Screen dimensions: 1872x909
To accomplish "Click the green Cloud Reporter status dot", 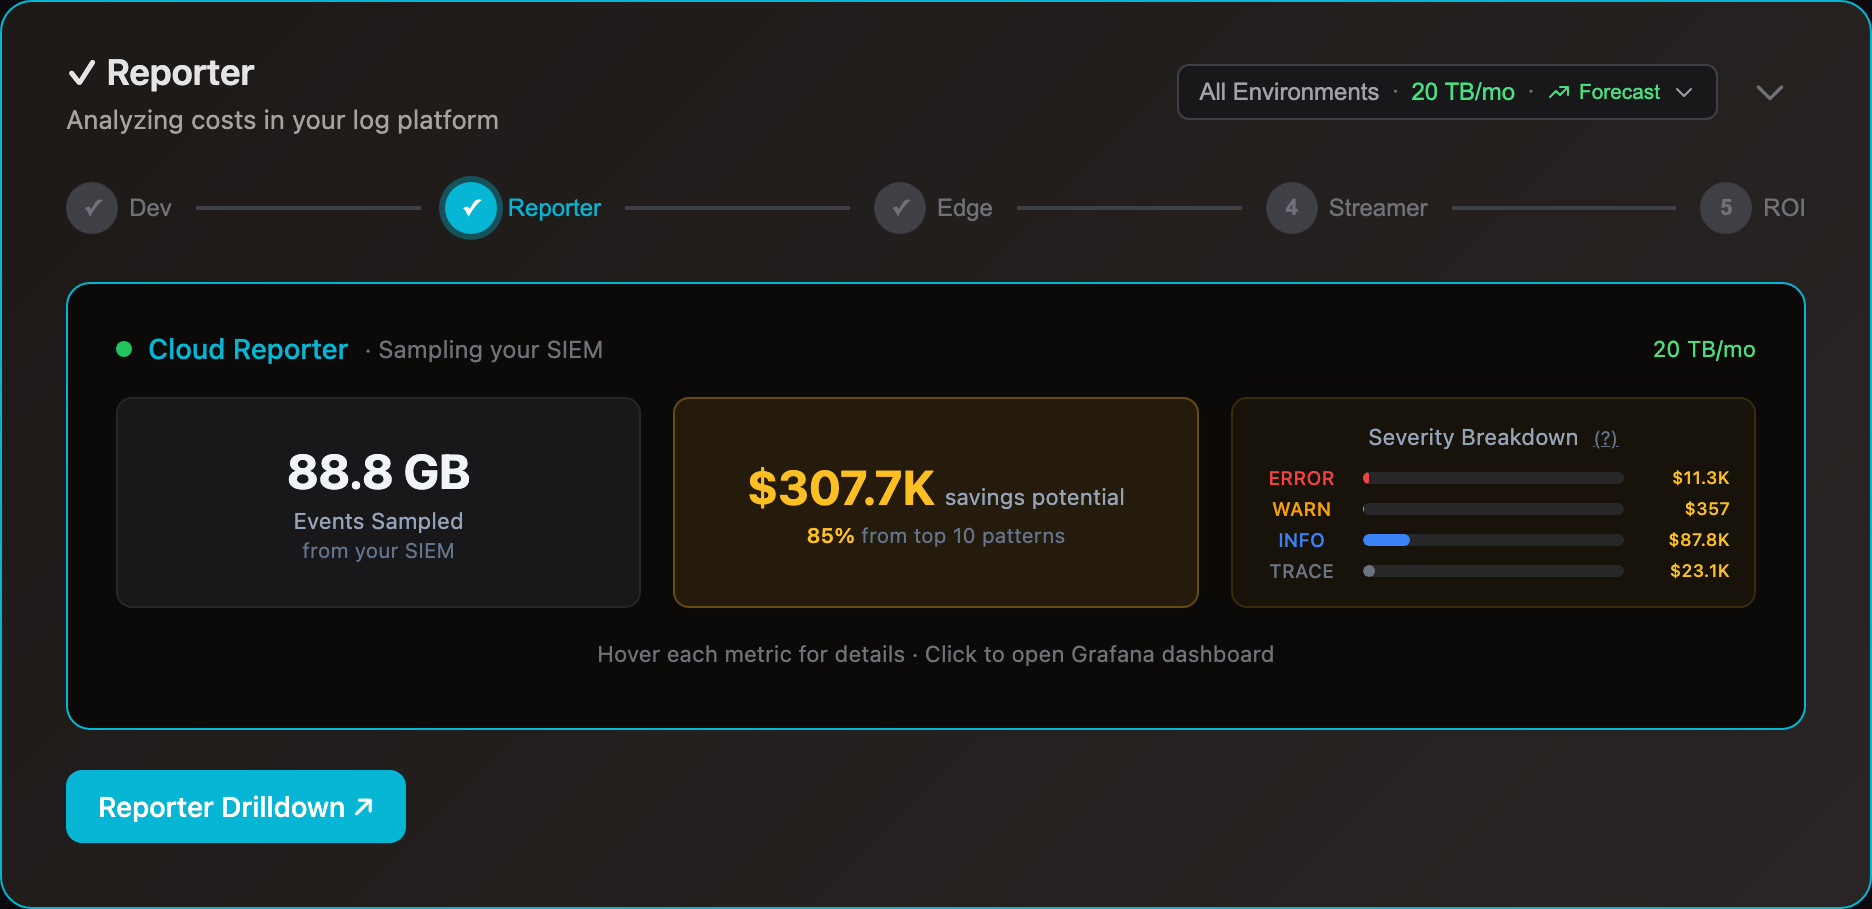I will [124, 349].
